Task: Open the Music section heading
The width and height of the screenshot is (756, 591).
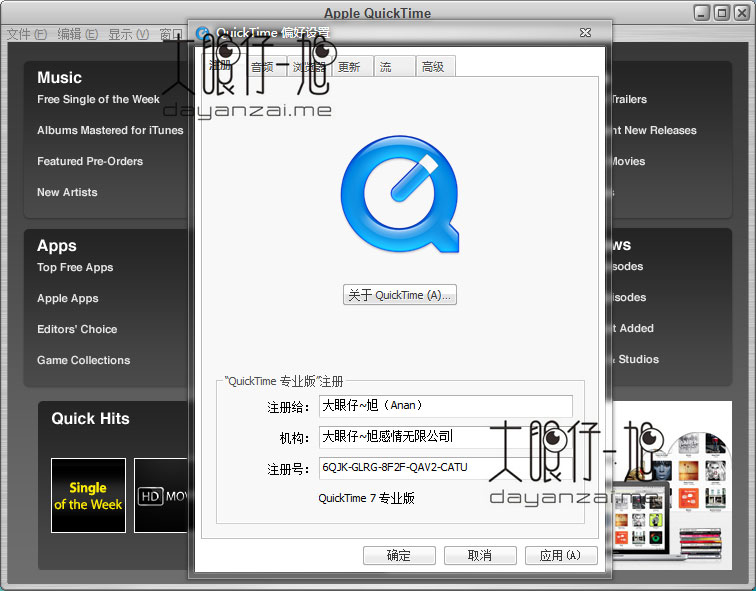Action: tap(59, 78)
